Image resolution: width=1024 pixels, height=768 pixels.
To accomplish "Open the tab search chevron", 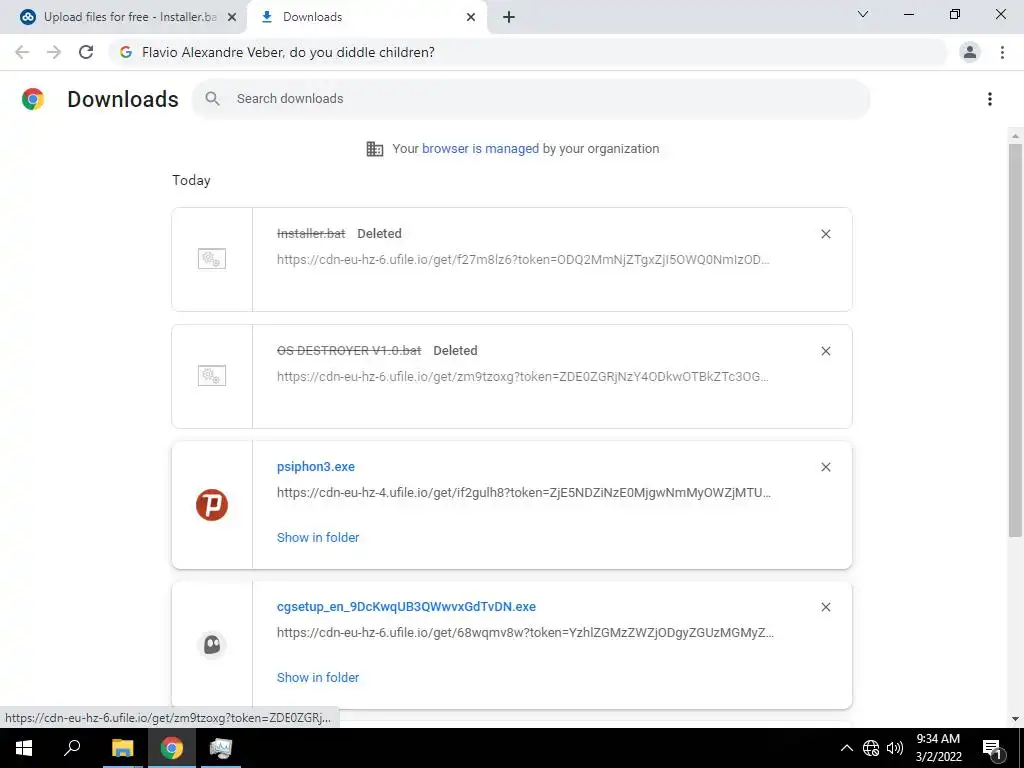I will click(x=863, y=14).
